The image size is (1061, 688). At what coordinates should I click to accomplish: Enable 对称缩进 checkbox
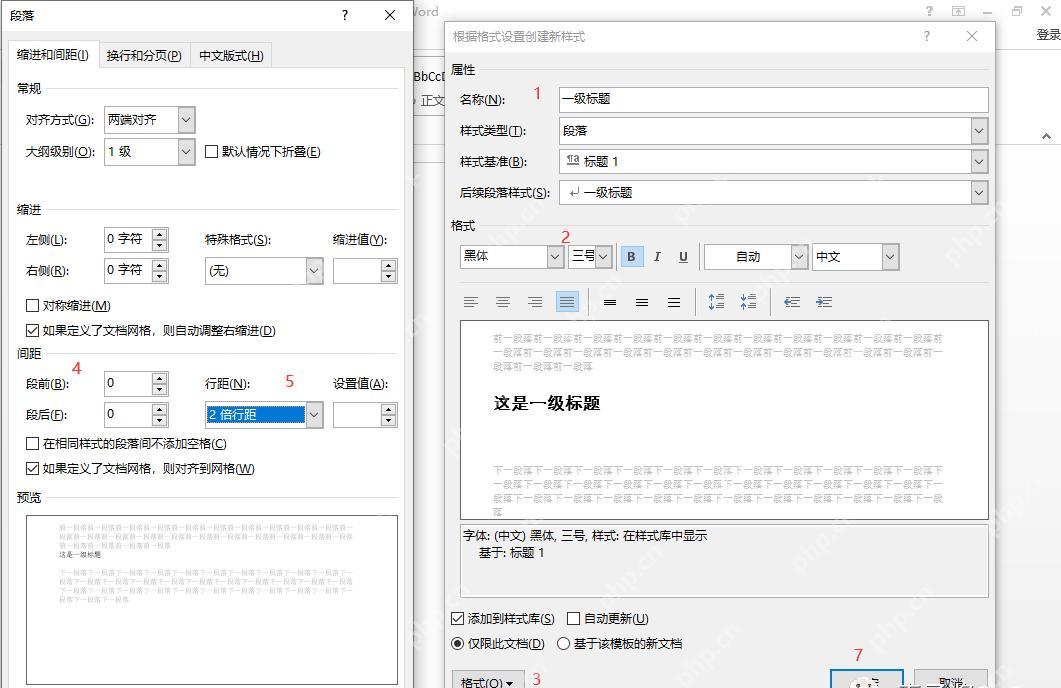tap(32, 306)
